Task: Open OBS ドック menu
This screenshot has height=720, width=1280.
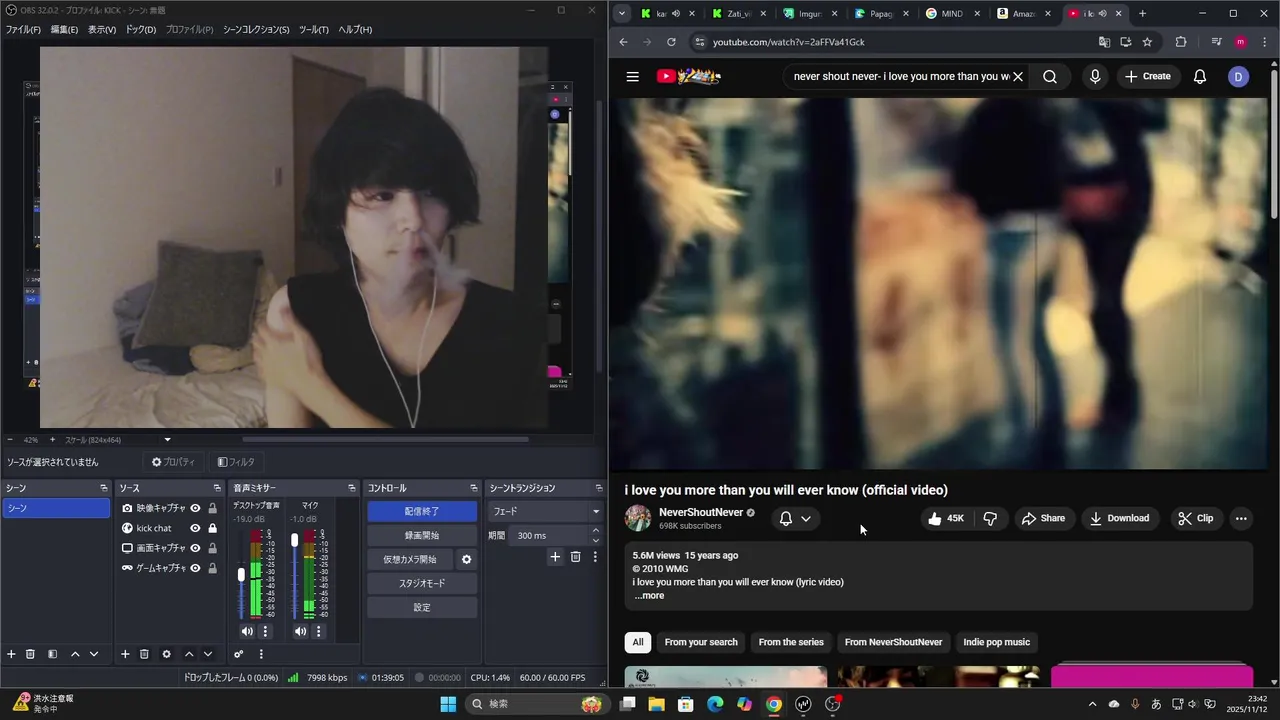Action: 140,29
